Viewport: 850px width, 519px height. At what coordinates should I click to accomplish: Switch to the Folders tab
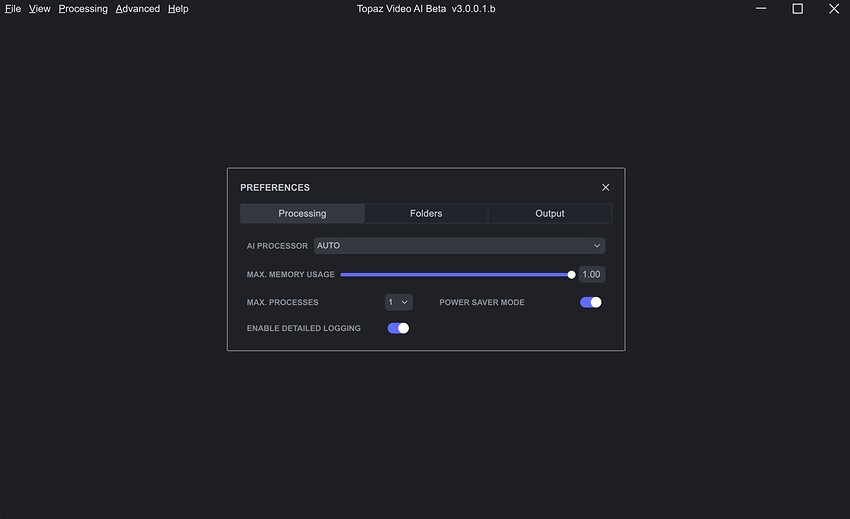tap(426, 214)
